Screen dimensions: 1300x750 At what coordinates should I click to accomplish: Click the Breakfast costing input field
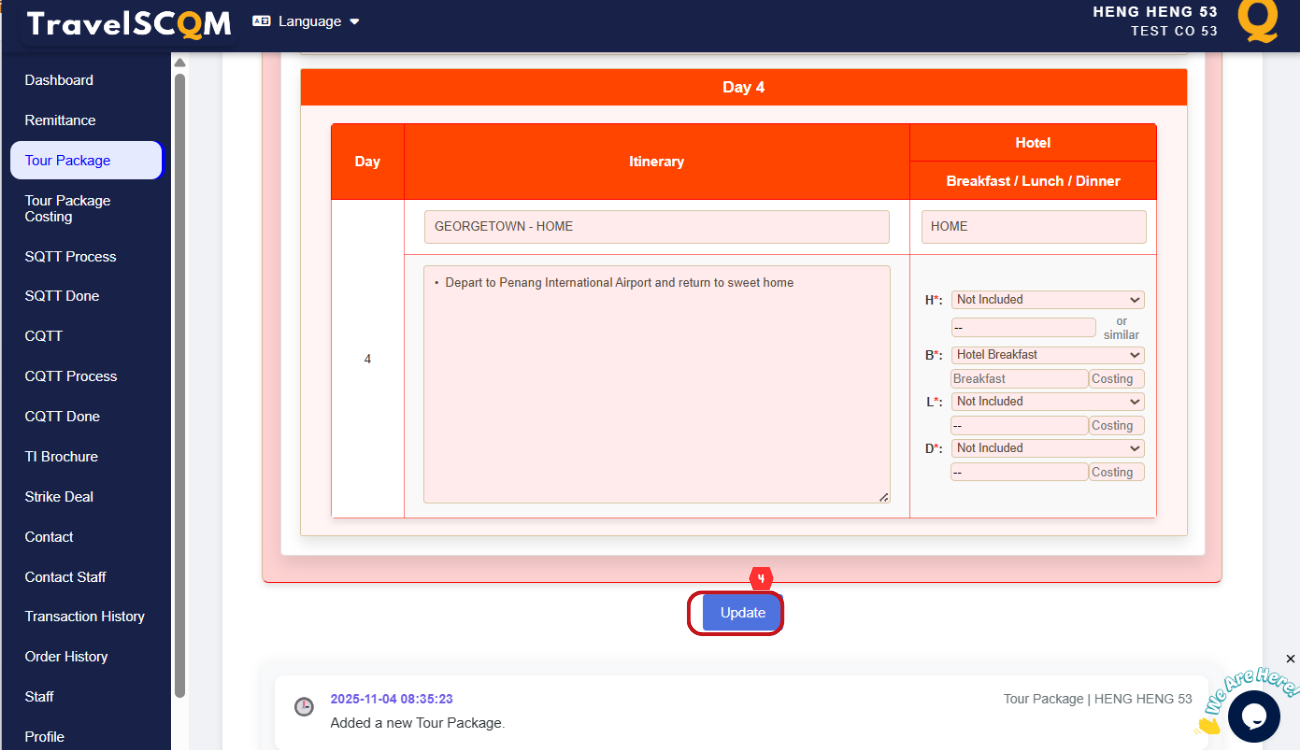pyautogui.click(x=1116, y=379)
